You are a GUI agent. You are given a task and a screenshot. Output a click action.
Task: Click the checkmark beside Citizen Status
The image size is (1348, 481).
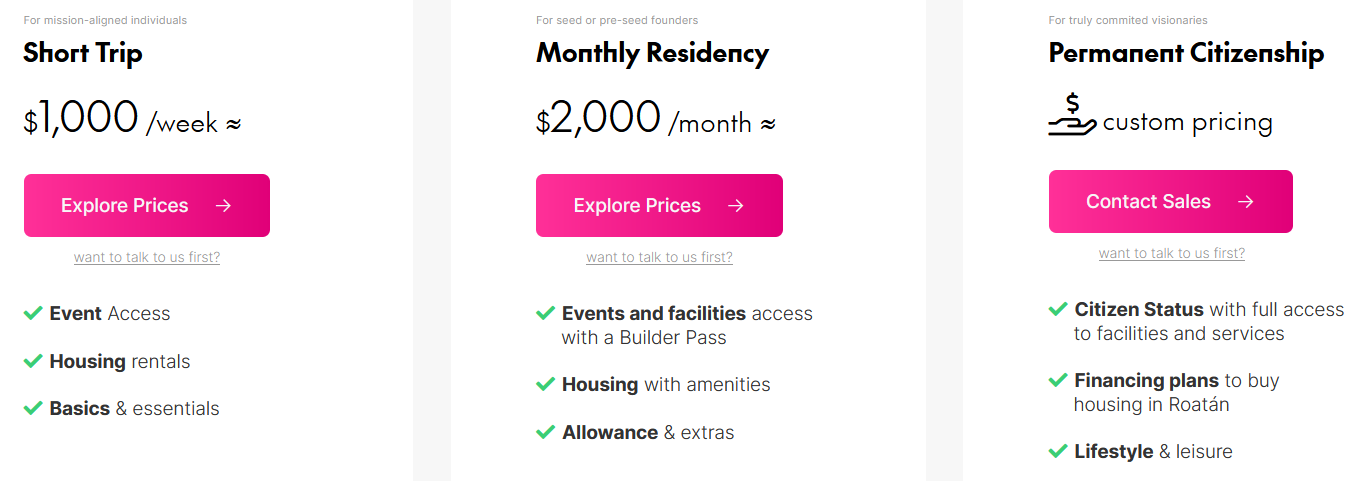click(x=1058, y=310)
